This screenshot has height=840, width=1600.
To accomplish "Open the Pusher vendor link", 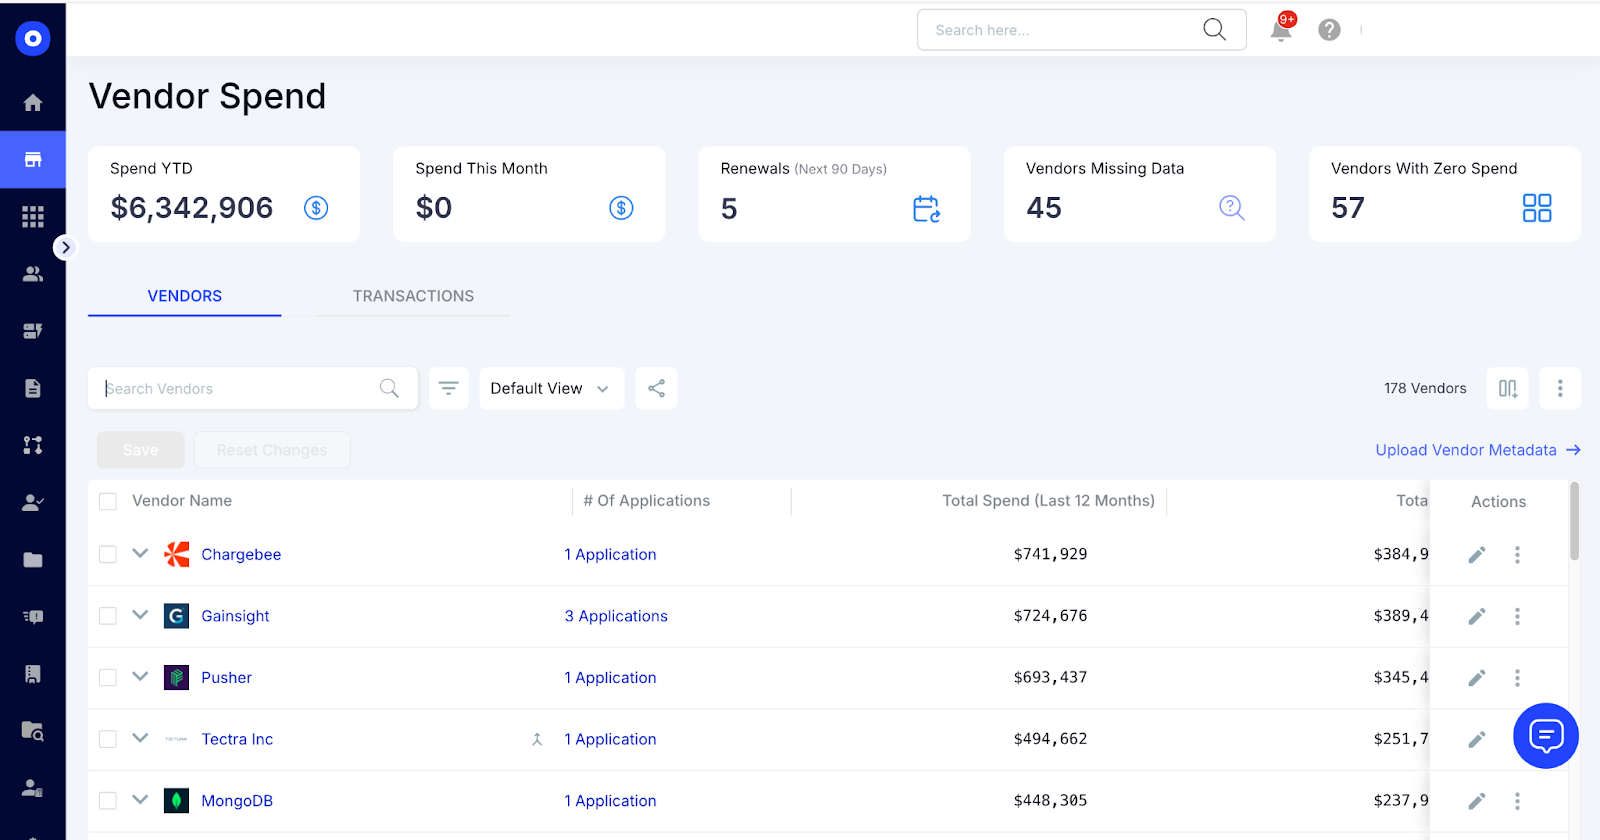I will tap(226, 678).
